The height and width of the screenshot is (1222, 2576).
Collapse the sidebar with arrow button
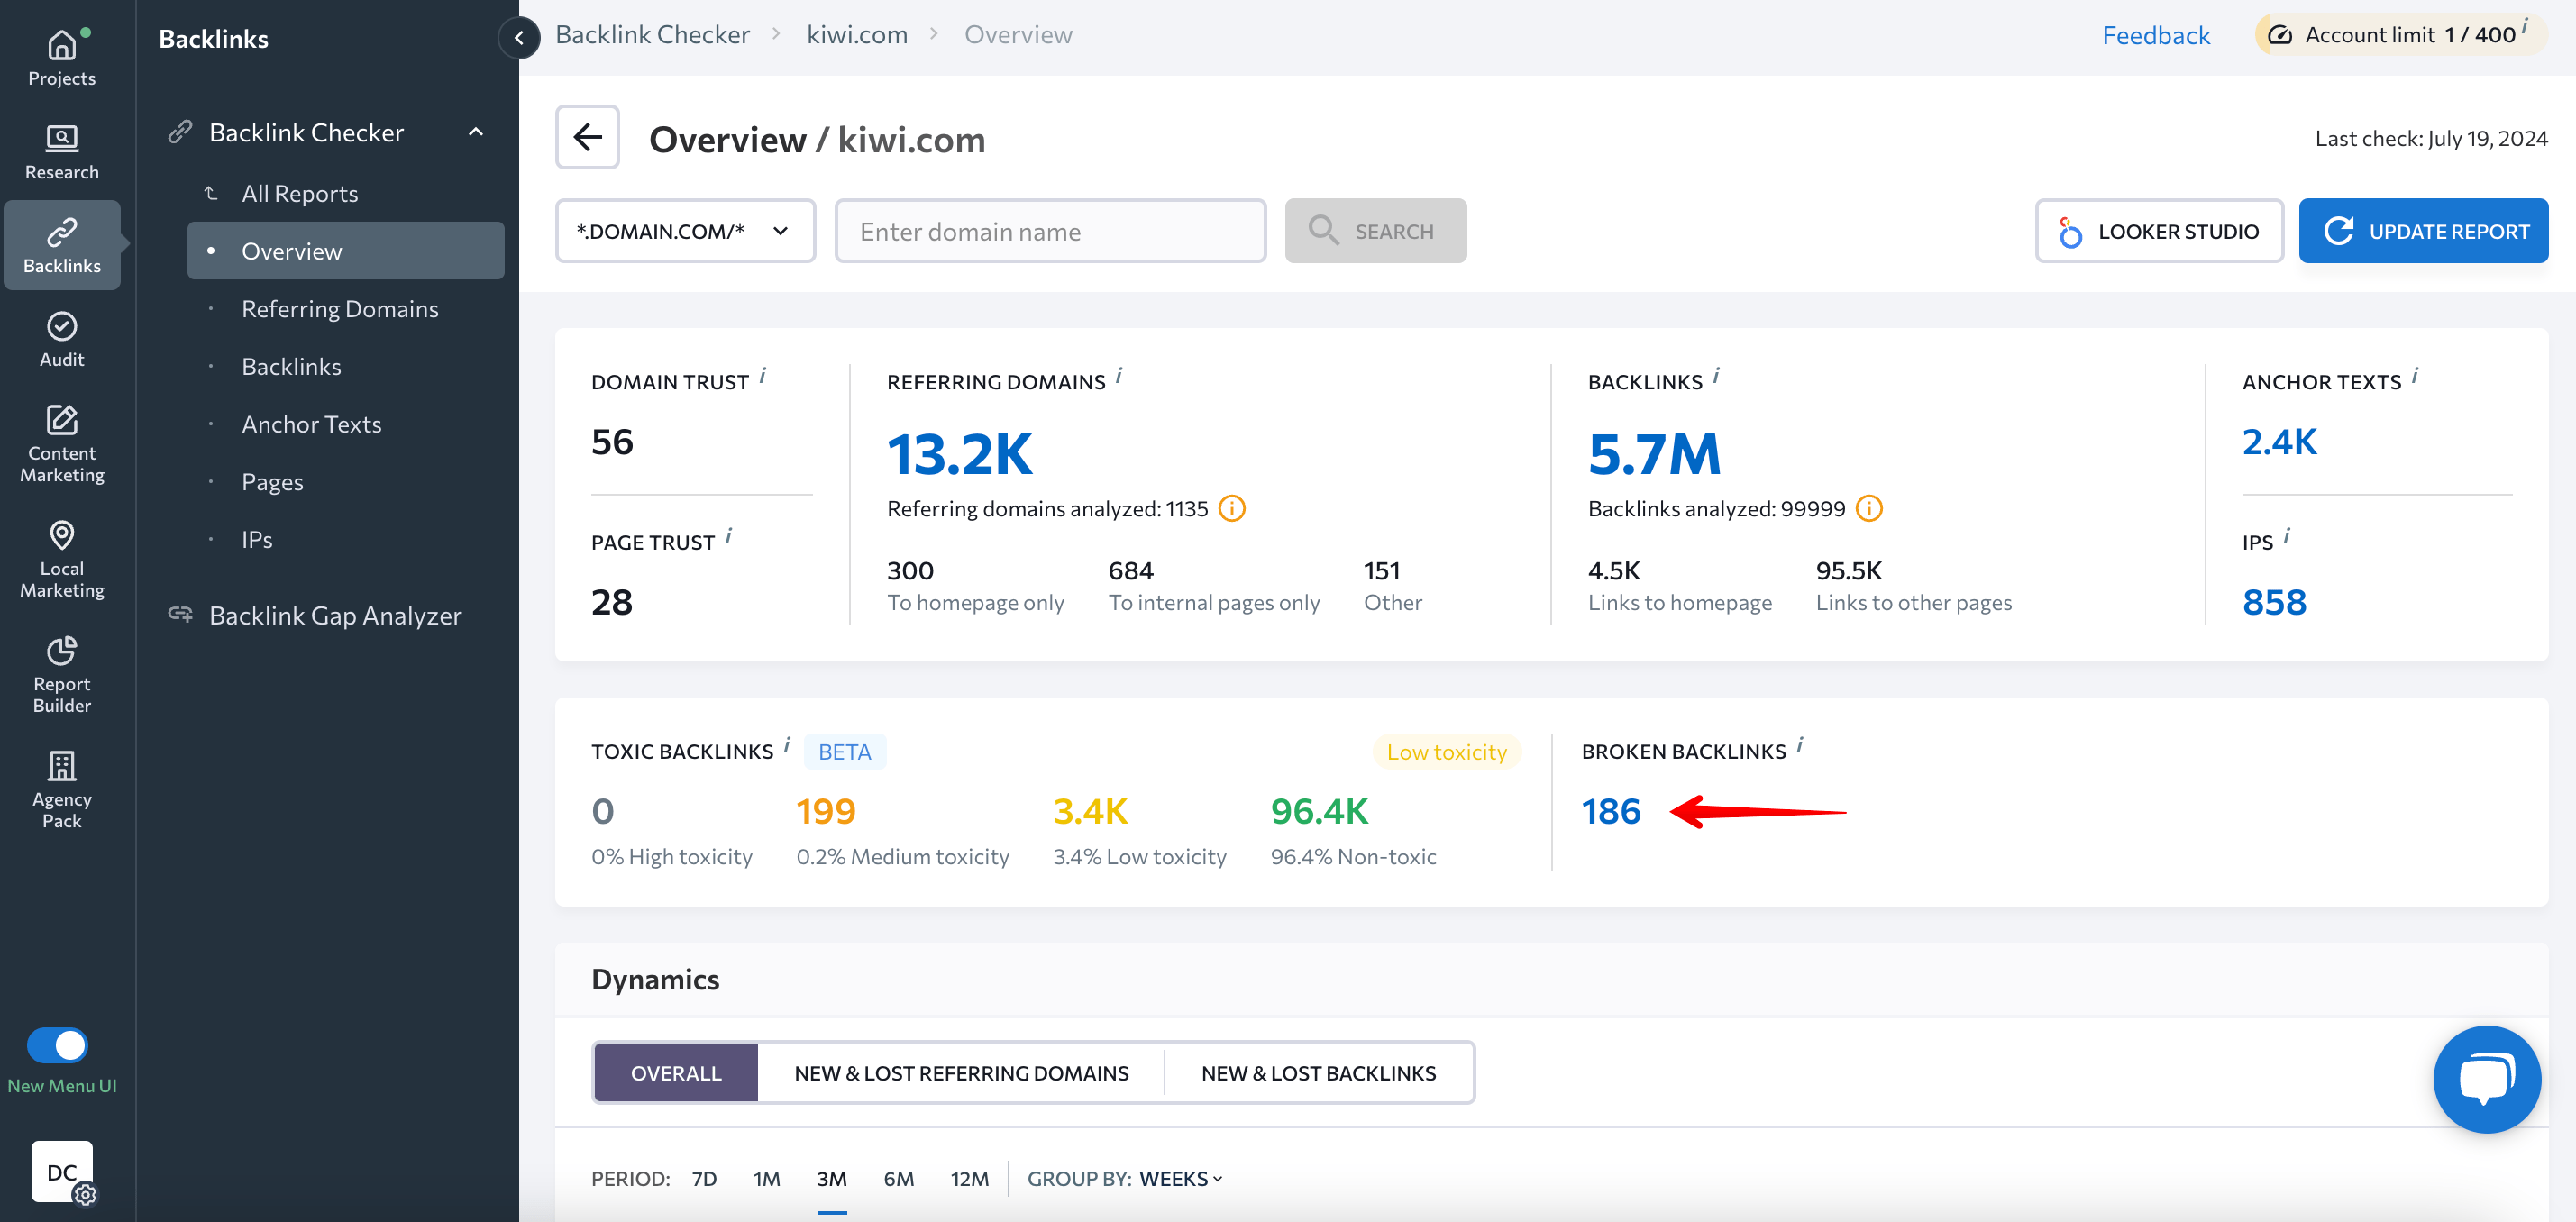(518, 38)
